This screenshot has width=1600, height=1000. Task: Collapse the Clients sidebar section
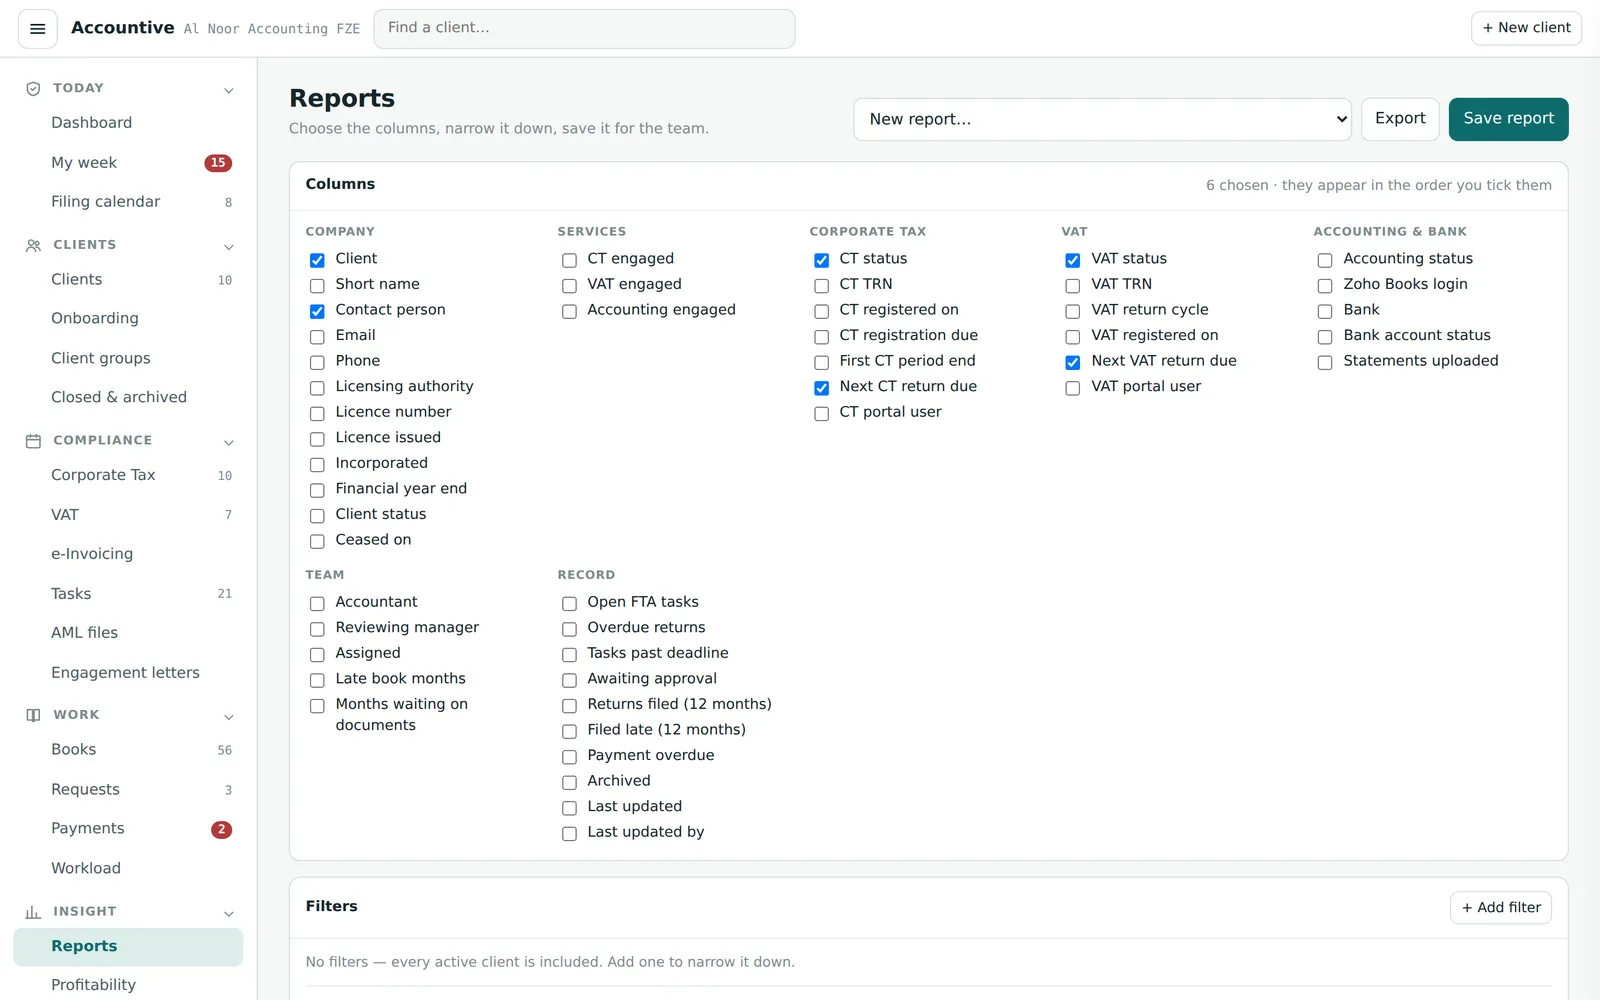229,246
